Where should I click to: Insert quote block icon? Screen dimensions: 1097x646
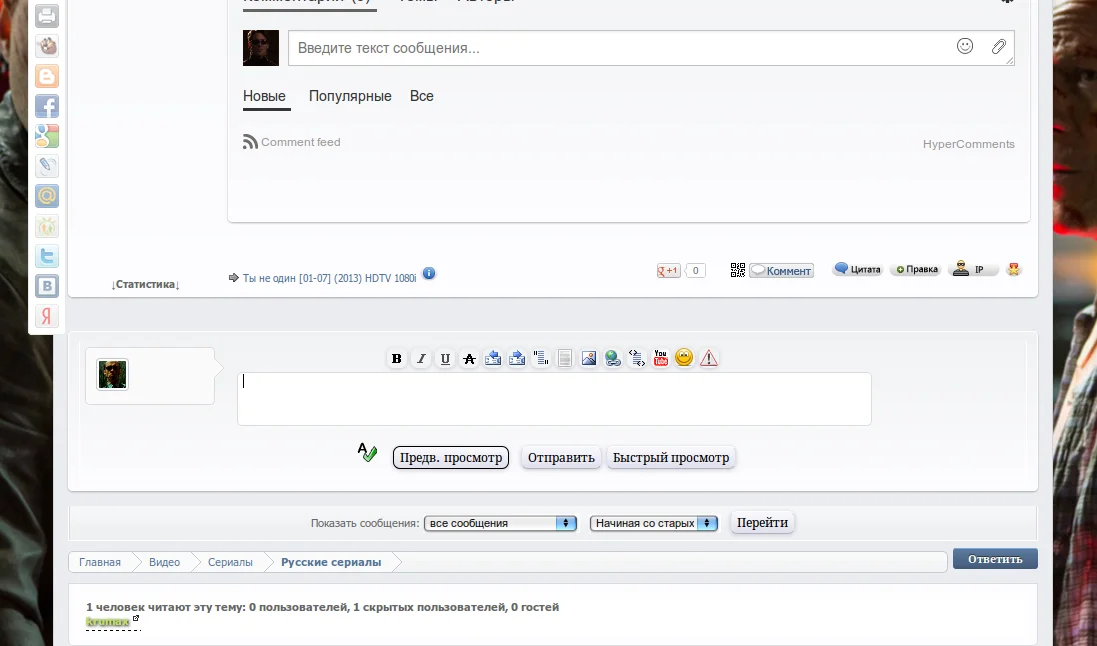tap(541, 358)
